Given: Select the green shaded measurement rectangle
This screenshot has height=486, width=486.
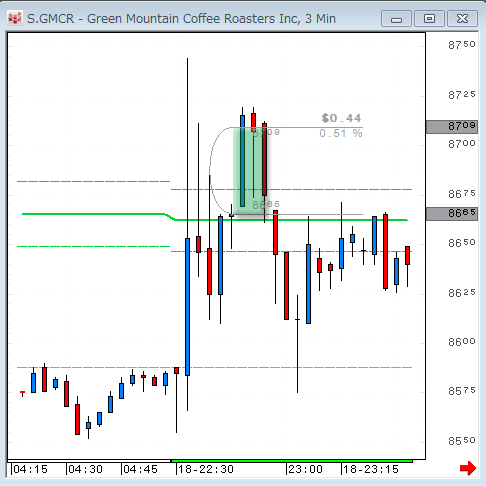Looking at the screenshot, I should click(250, 171).
